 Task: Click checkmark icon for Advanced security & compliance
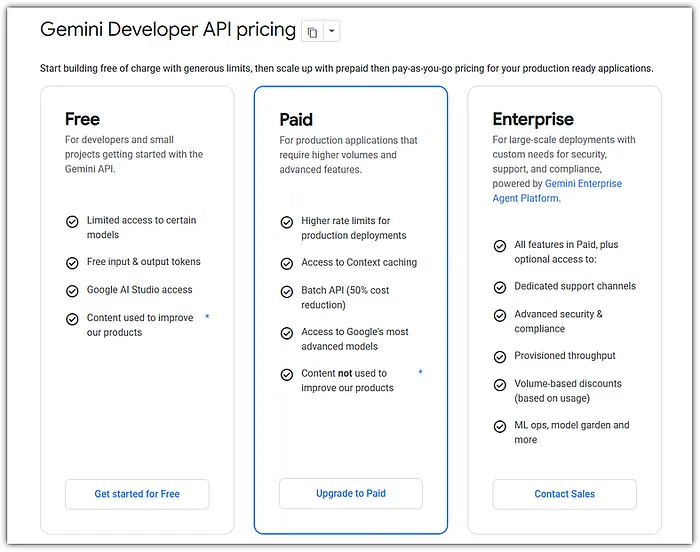point(500,315)
